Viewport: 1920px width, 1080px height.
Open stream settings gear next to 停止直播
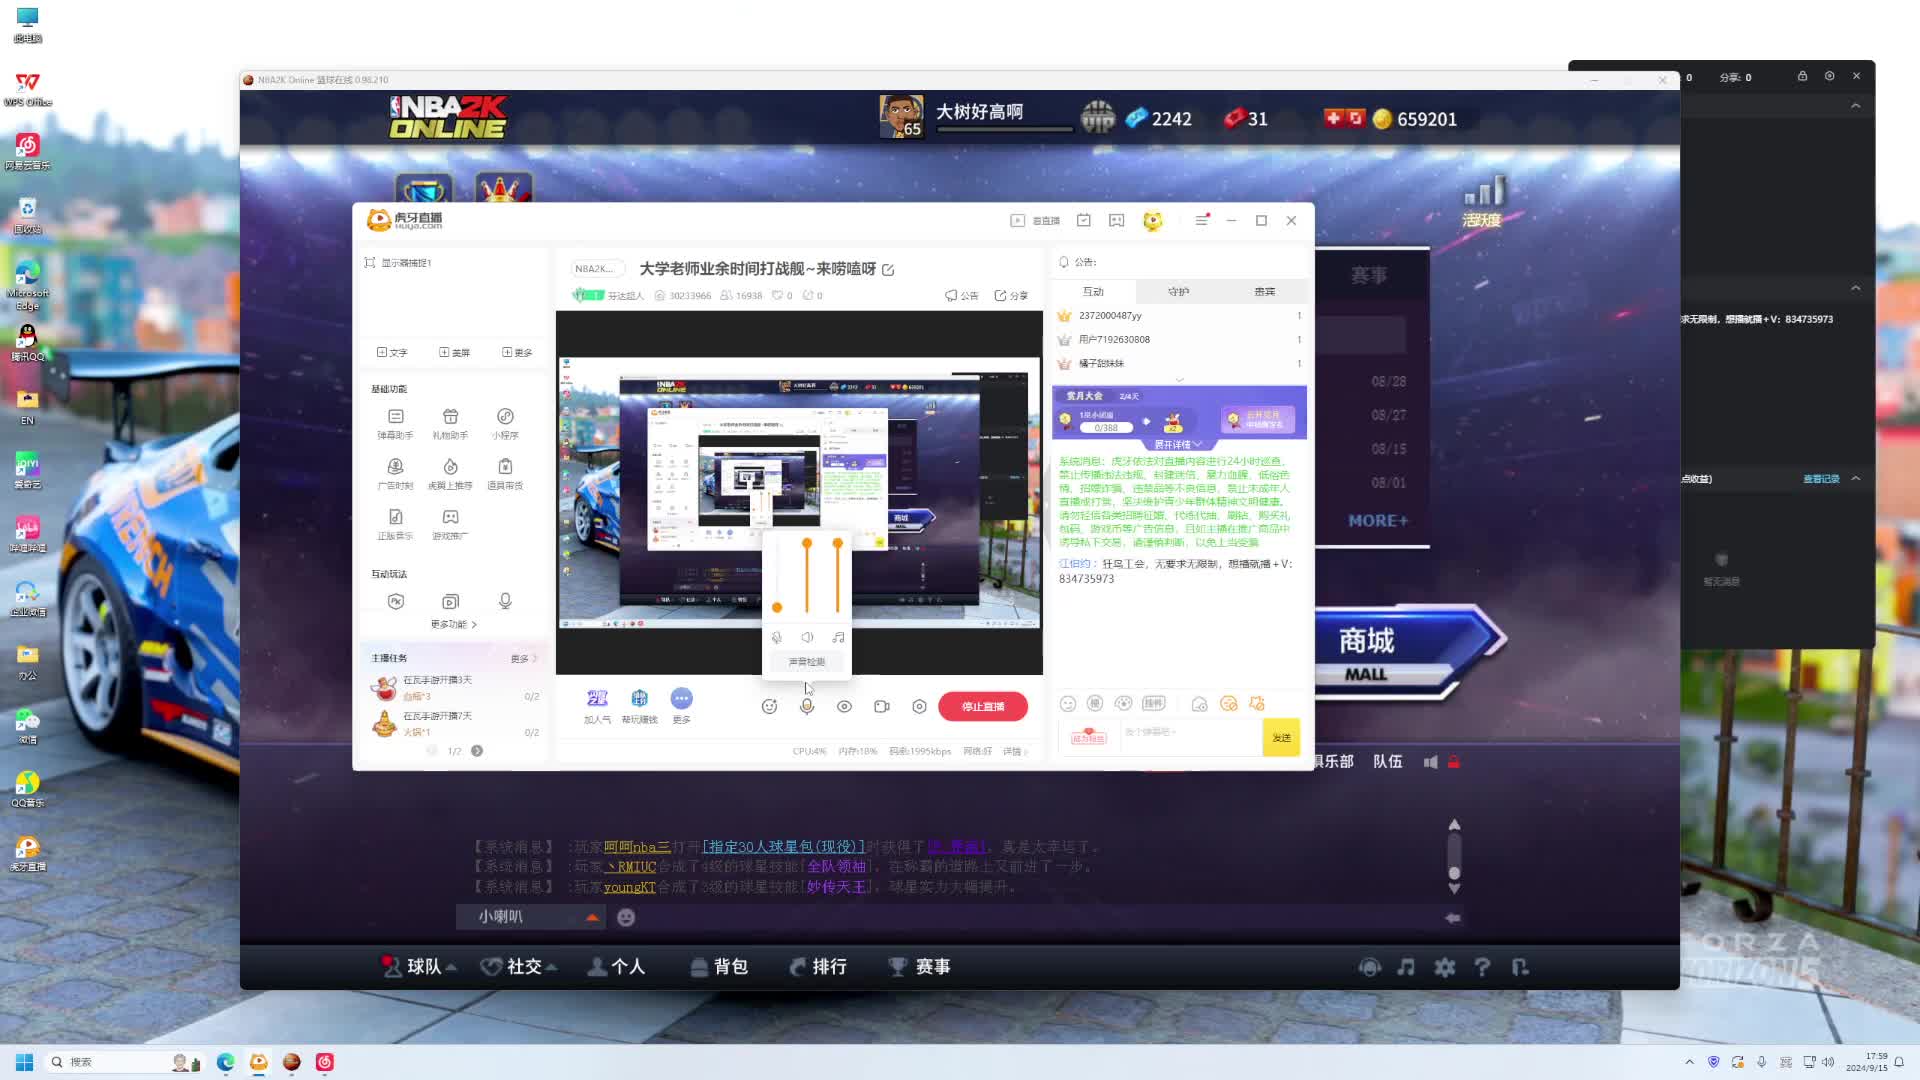pyautogui.click(x=919, y=706)
